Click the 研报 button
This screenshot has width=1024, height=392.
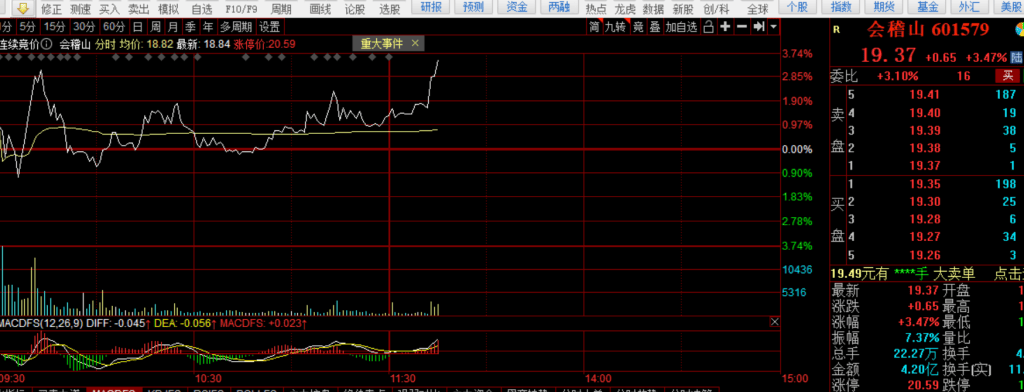[x=432, y=8]
